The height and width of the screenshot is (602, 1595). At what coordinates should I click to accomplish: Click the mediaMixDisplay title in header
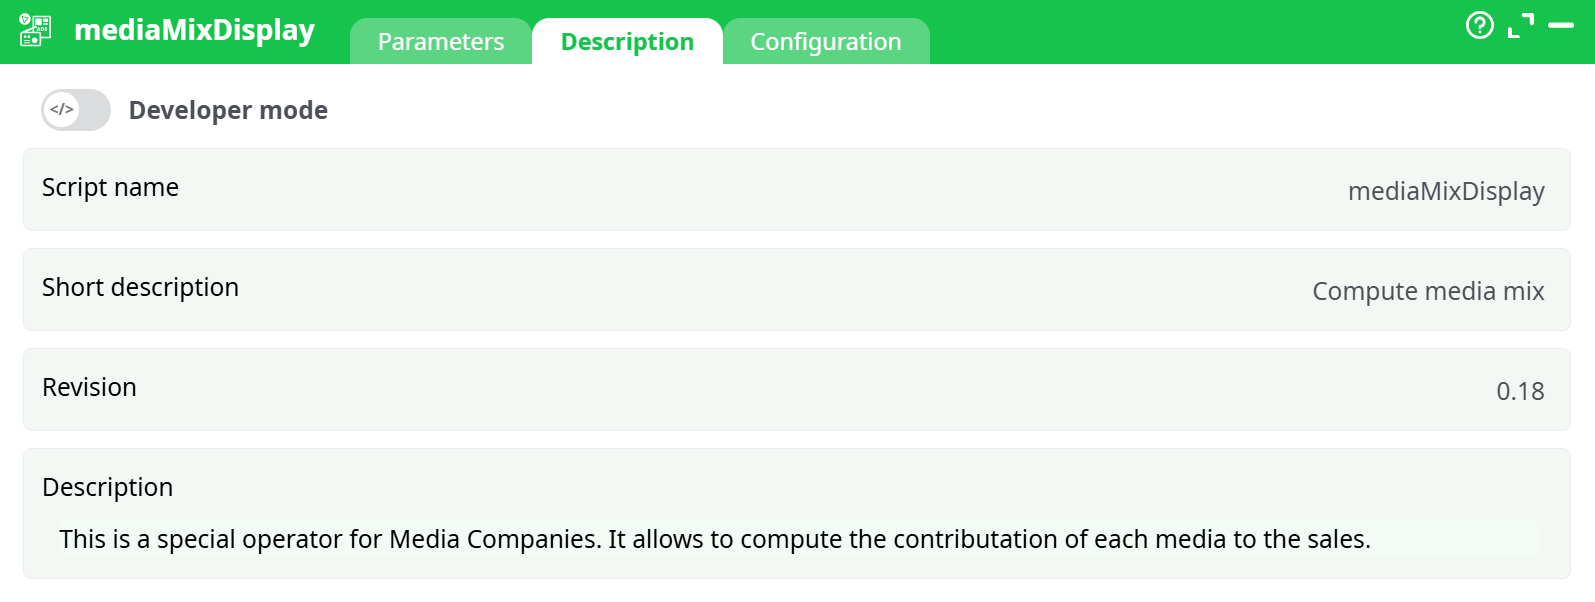(195, 30)
